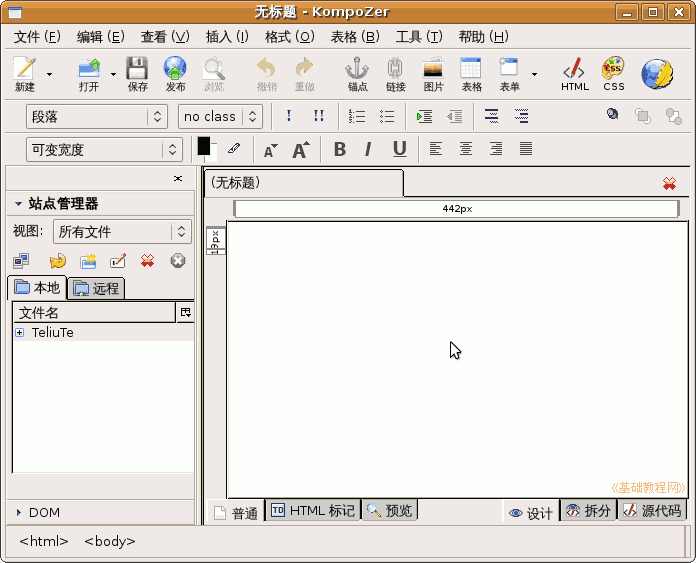Toggle emphasis with the single exclamation icon

click(x=289, y=116)
